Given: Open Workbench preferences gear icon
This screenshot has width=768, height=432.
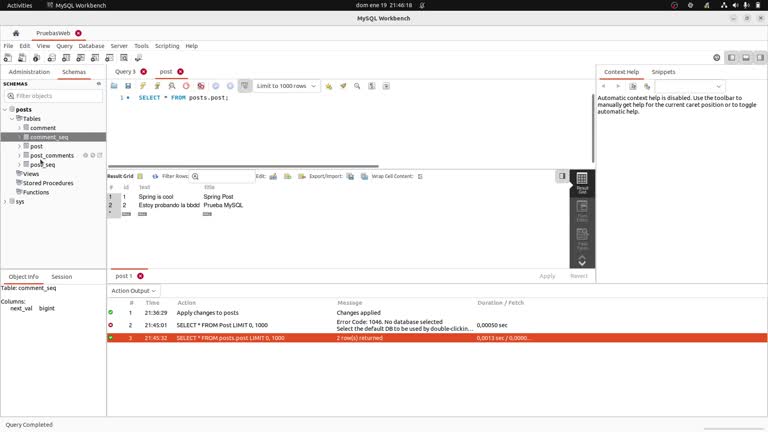Looking at the screenshot, I should coord(717,58).
